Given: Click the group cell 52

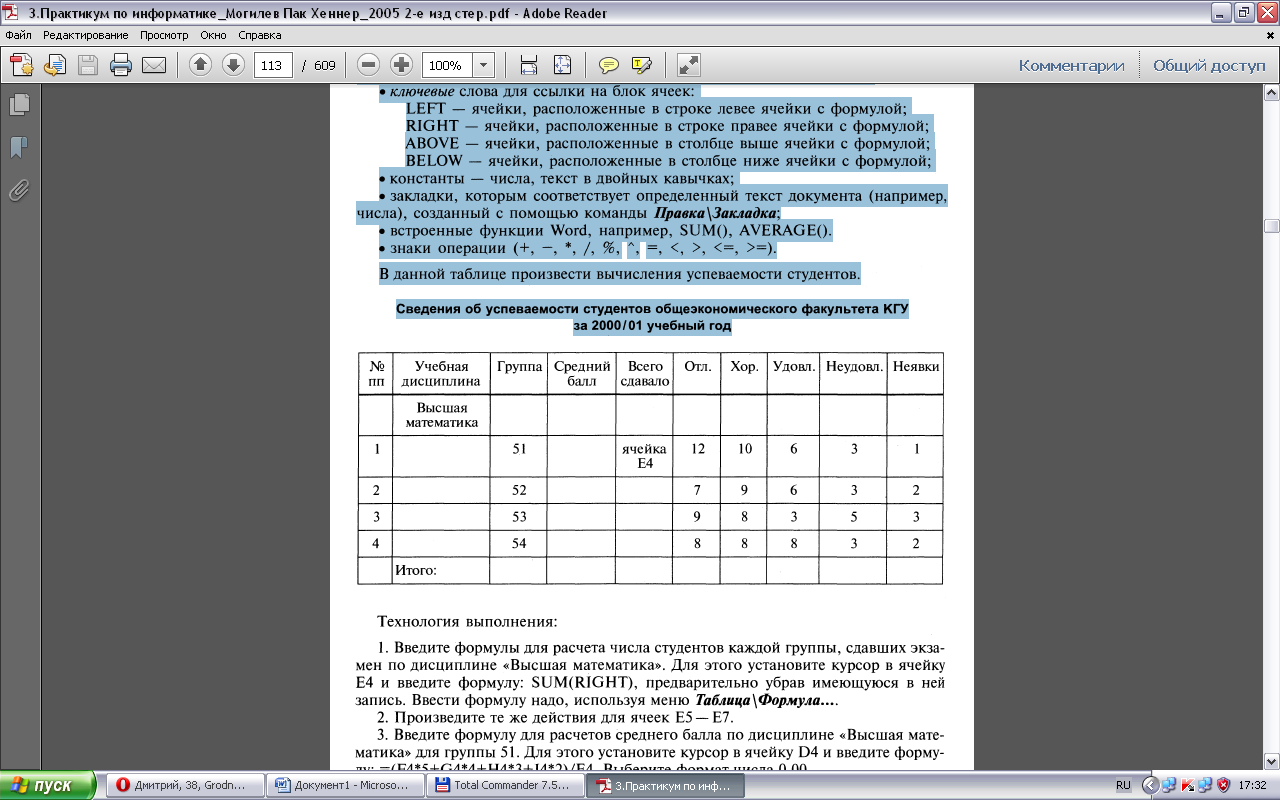Looking at the screenshot, I should [518, 490].
